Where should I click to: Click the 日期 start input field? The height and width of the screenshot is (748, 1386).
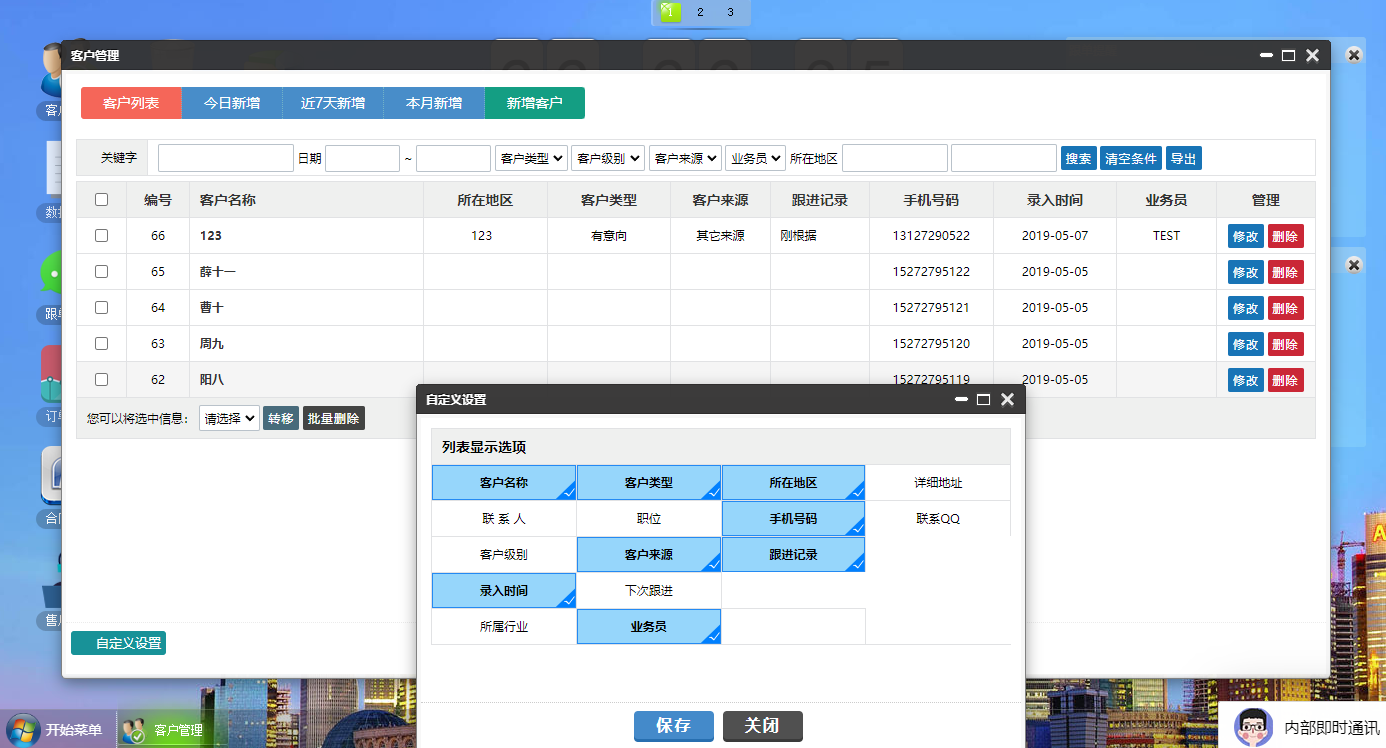[362, 157]
